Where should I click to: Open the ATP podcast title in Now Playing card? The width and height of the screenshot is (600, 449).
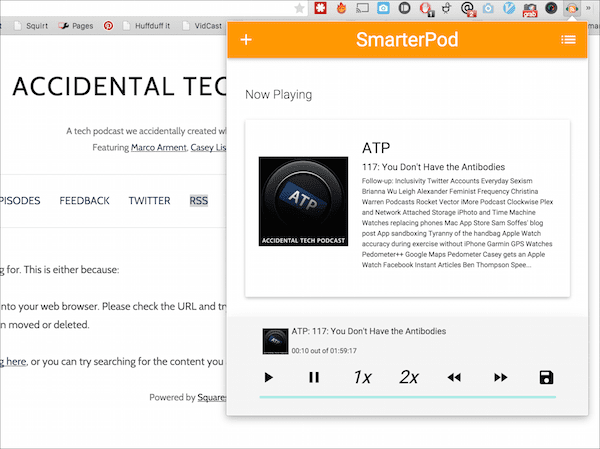(376, 148)
